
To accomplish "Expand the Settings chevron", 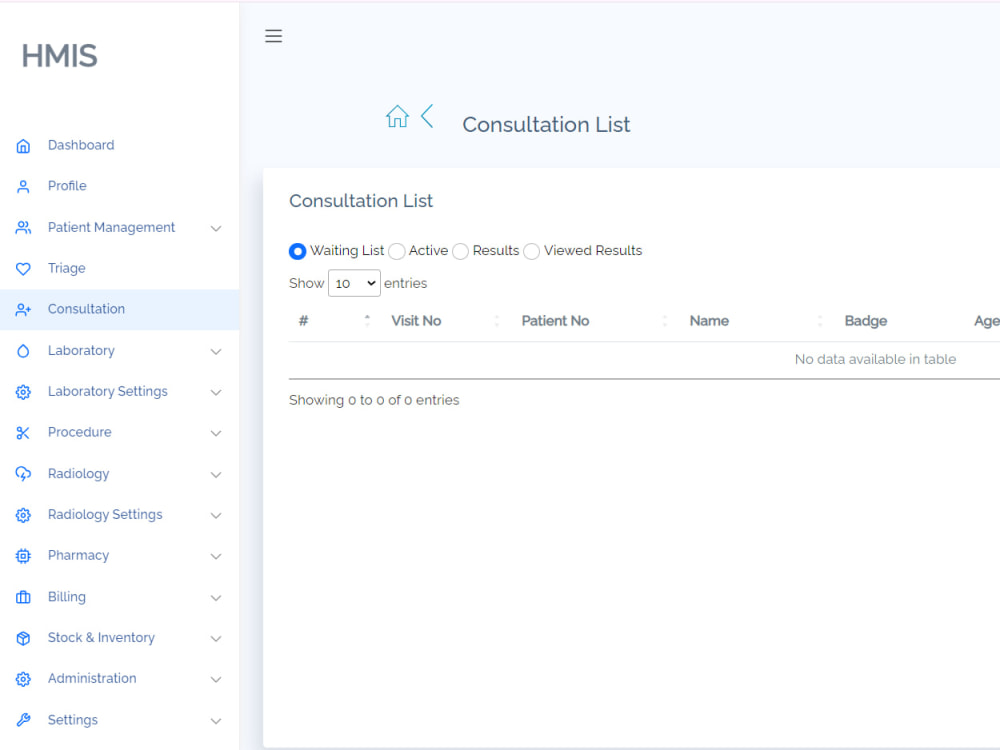I will click(216, 721).
